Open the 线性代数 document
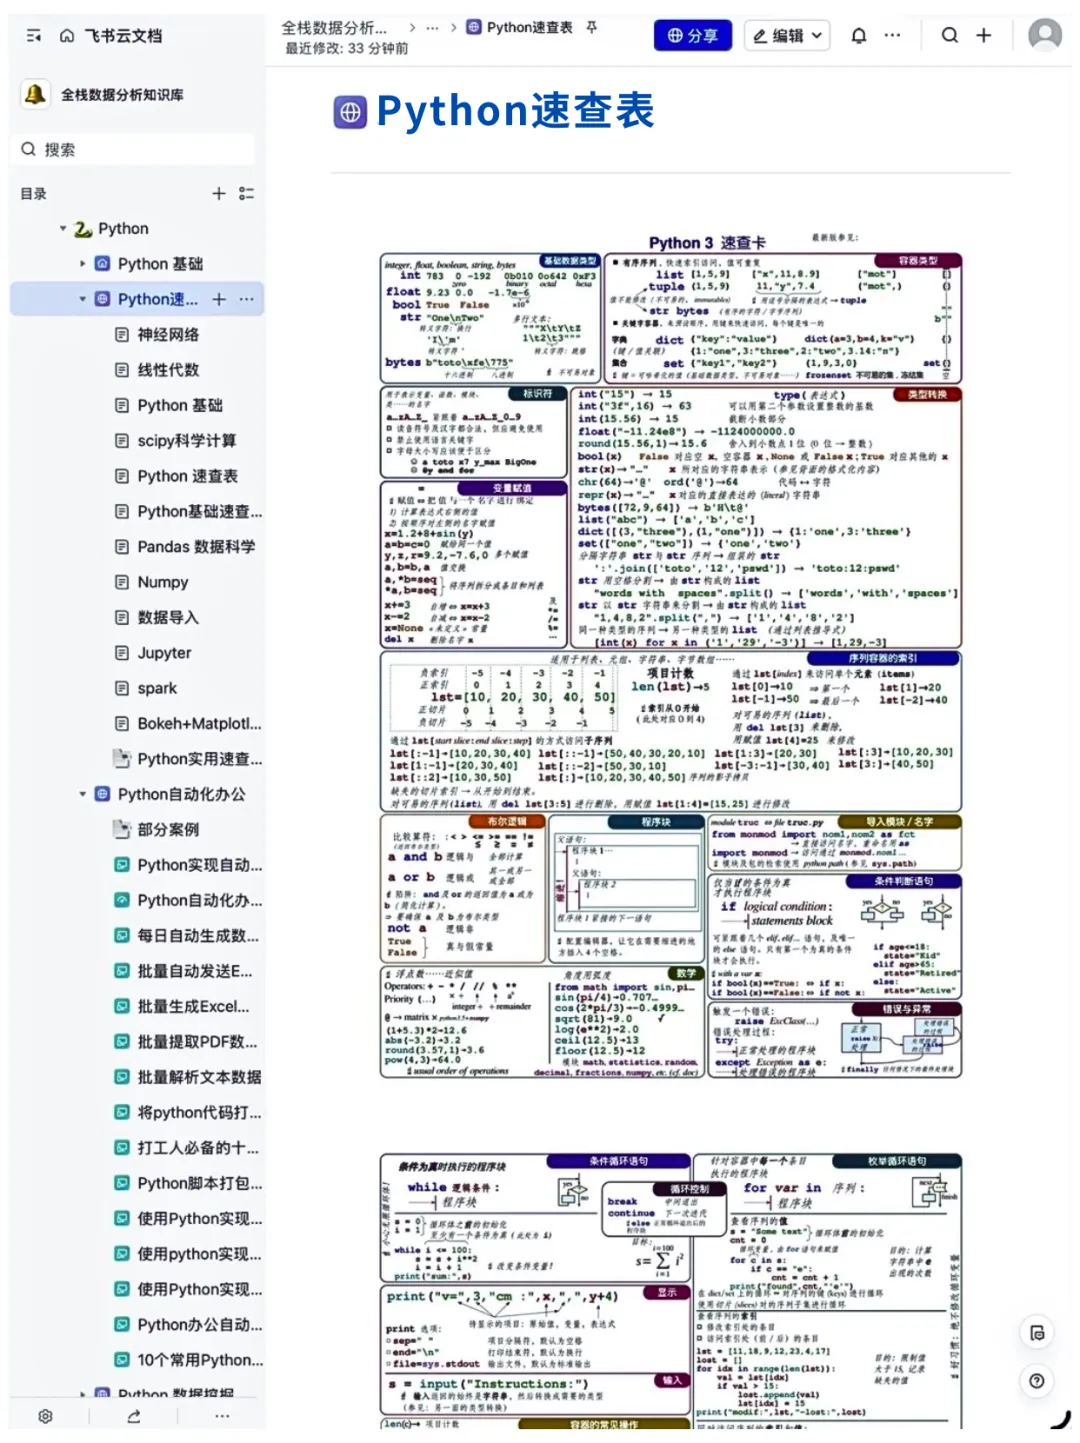 tap(168, 370)
